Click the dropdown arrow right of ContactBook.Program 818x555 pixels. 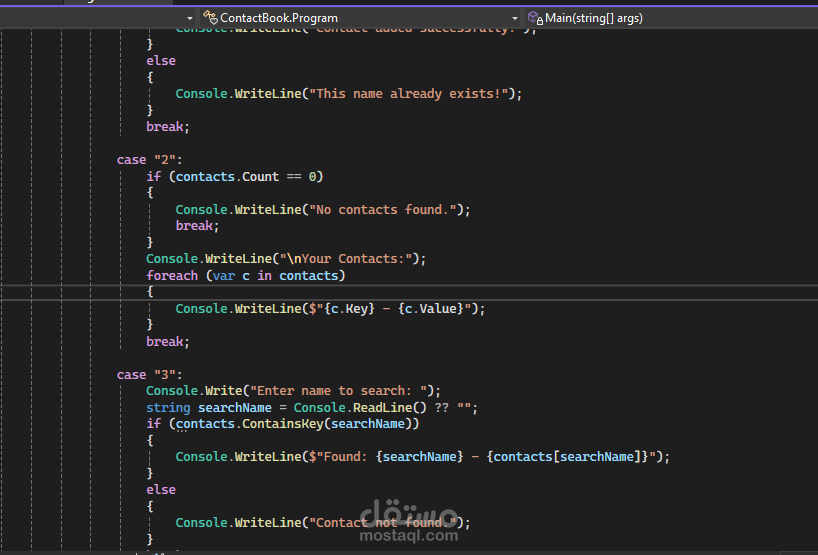(514, 18)
